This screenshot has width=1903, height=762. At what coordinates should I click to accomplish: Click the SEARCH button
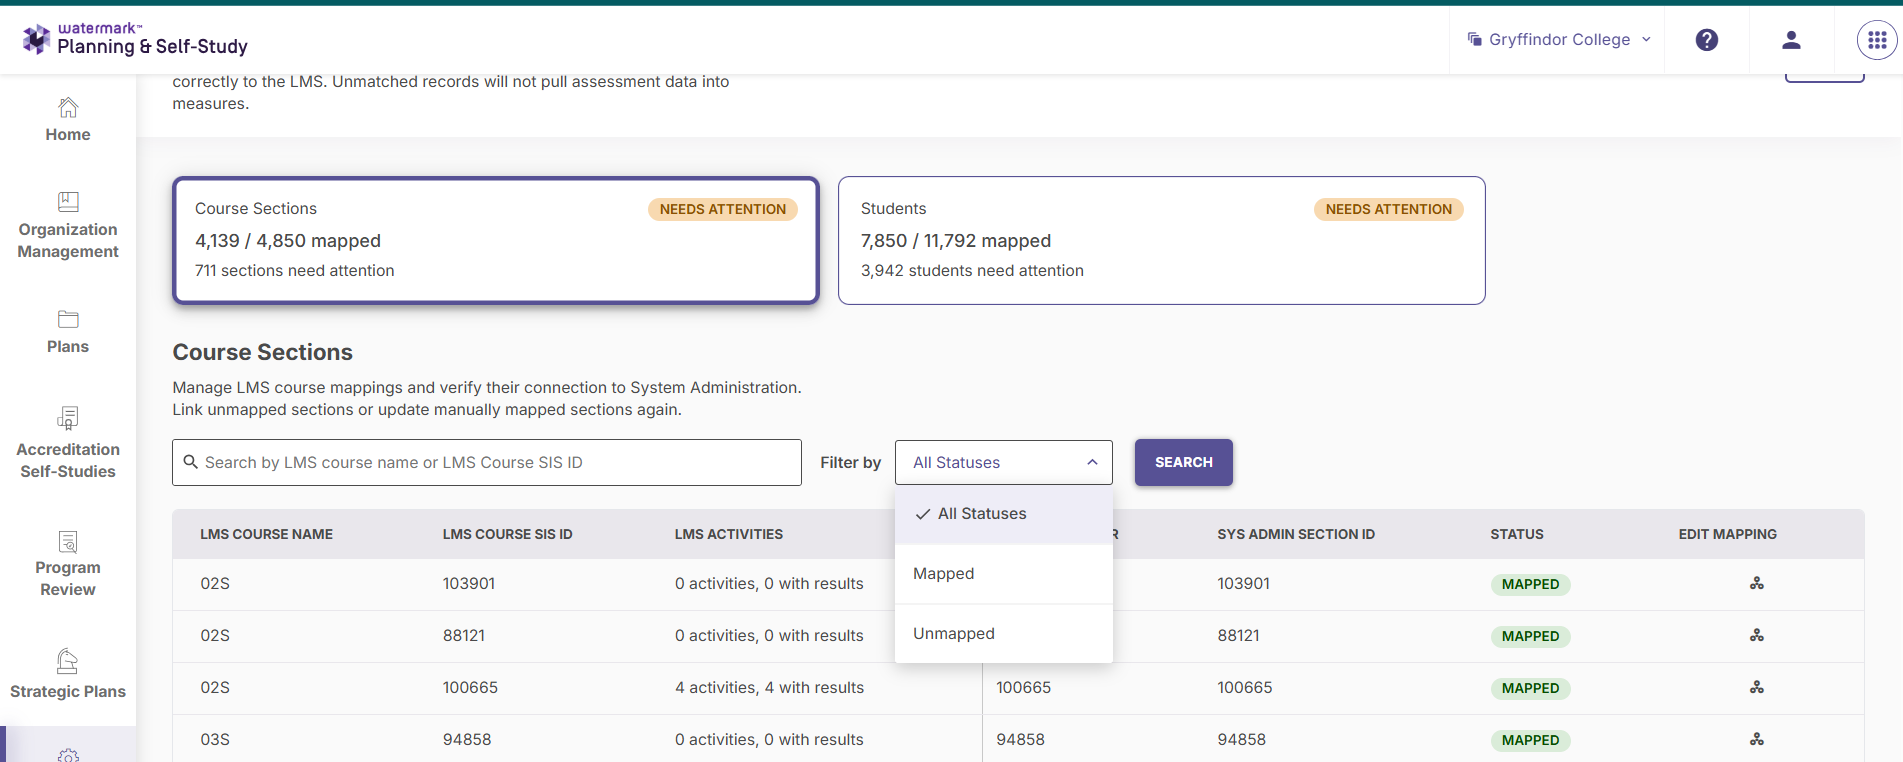pos(1183,462)
